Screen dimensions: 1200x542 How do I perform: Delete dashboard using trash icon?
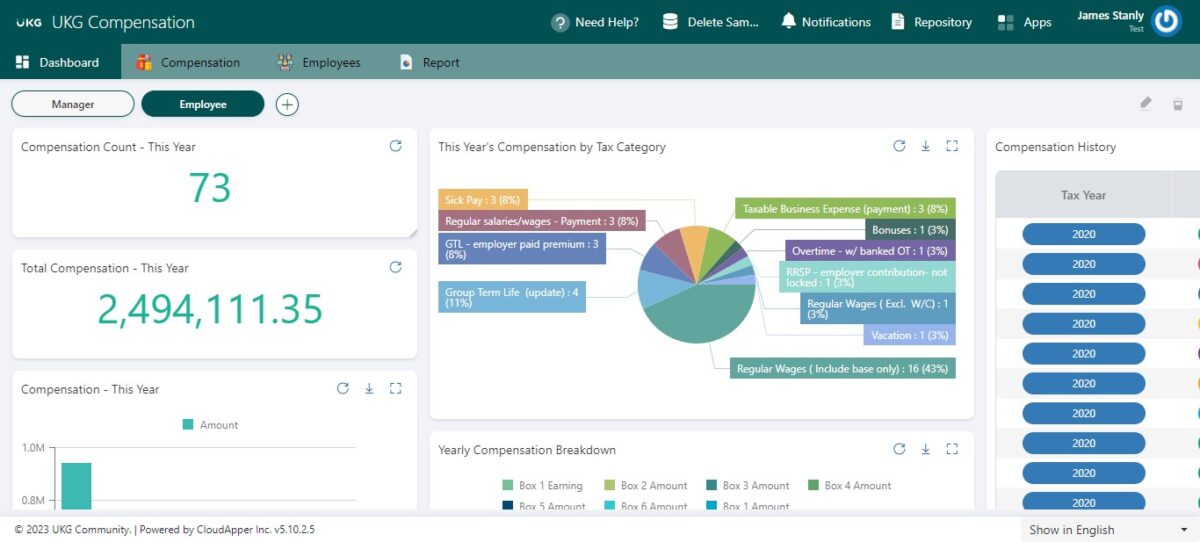[1177, 104]
